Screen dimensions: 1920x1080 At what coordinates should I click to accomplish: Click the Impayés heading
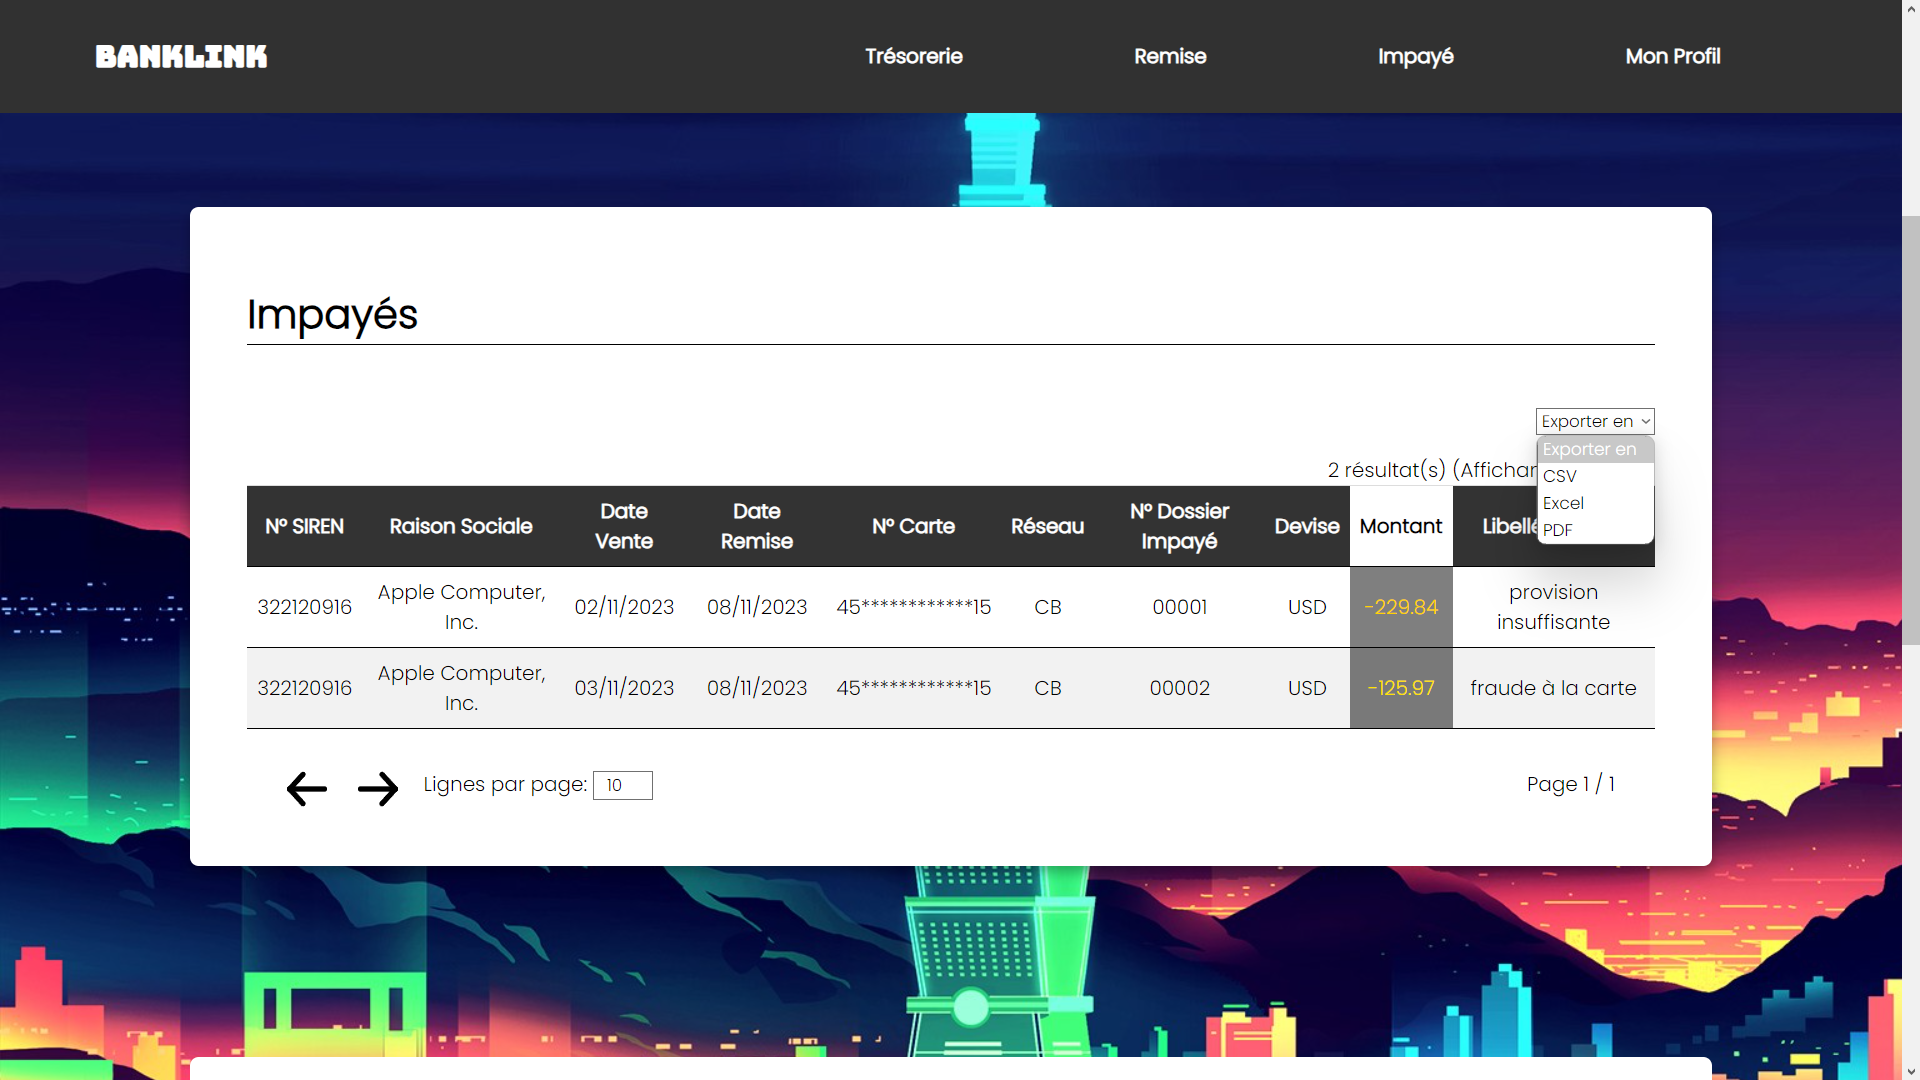(x=332, y=315)
